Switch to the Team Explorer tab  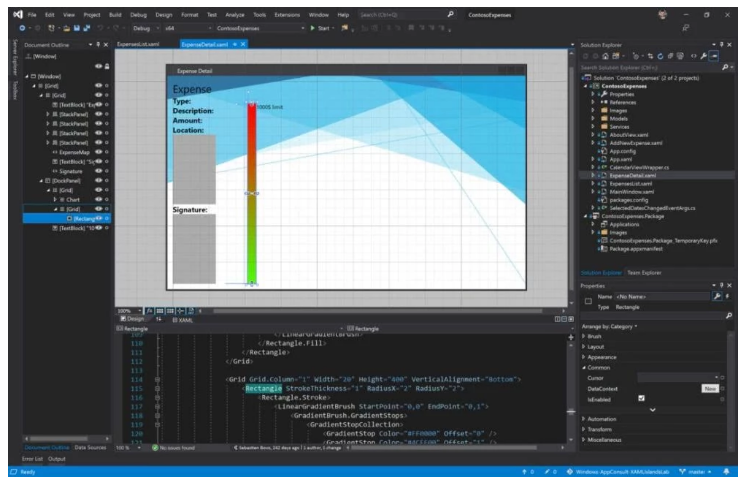[644, 272]
